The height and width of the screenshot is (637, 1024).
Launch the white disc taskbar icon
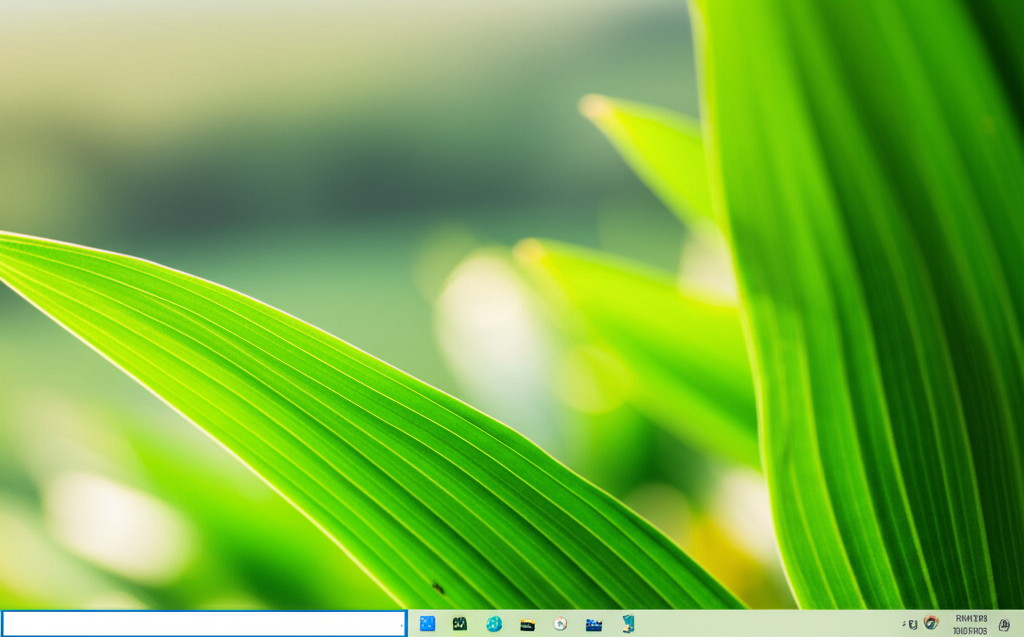point(561,624)
